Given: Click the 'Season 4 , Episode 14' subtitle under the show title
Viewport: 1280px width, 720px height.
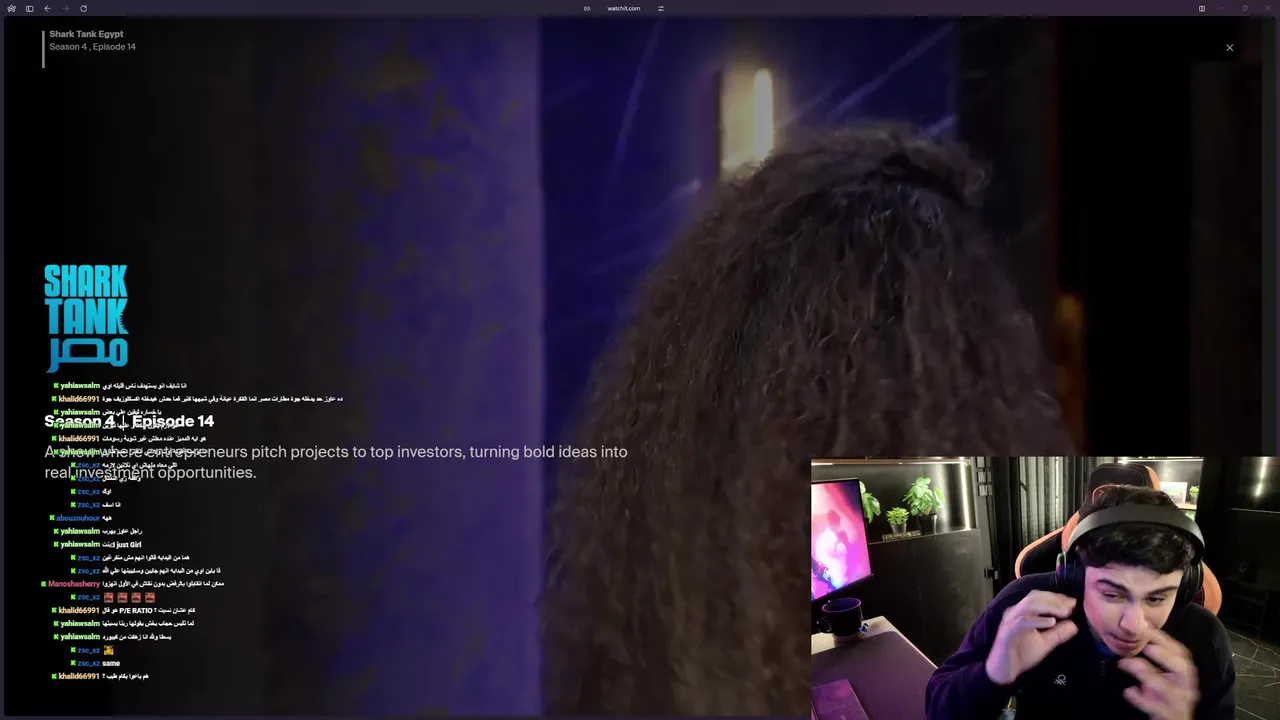Looking at the screenshot, I should click(92, 47).
